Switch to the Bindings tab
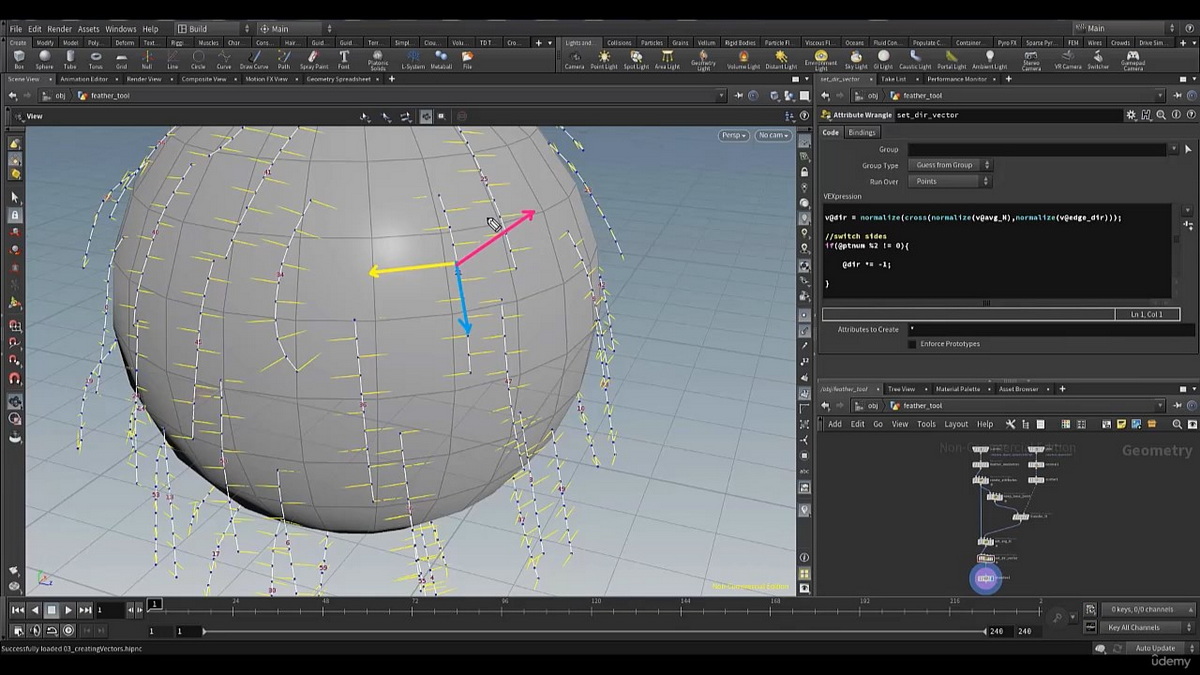Image resolution: width=1200 pixels, height=675 pixels. pyautogui.click(x=861, y=132)
